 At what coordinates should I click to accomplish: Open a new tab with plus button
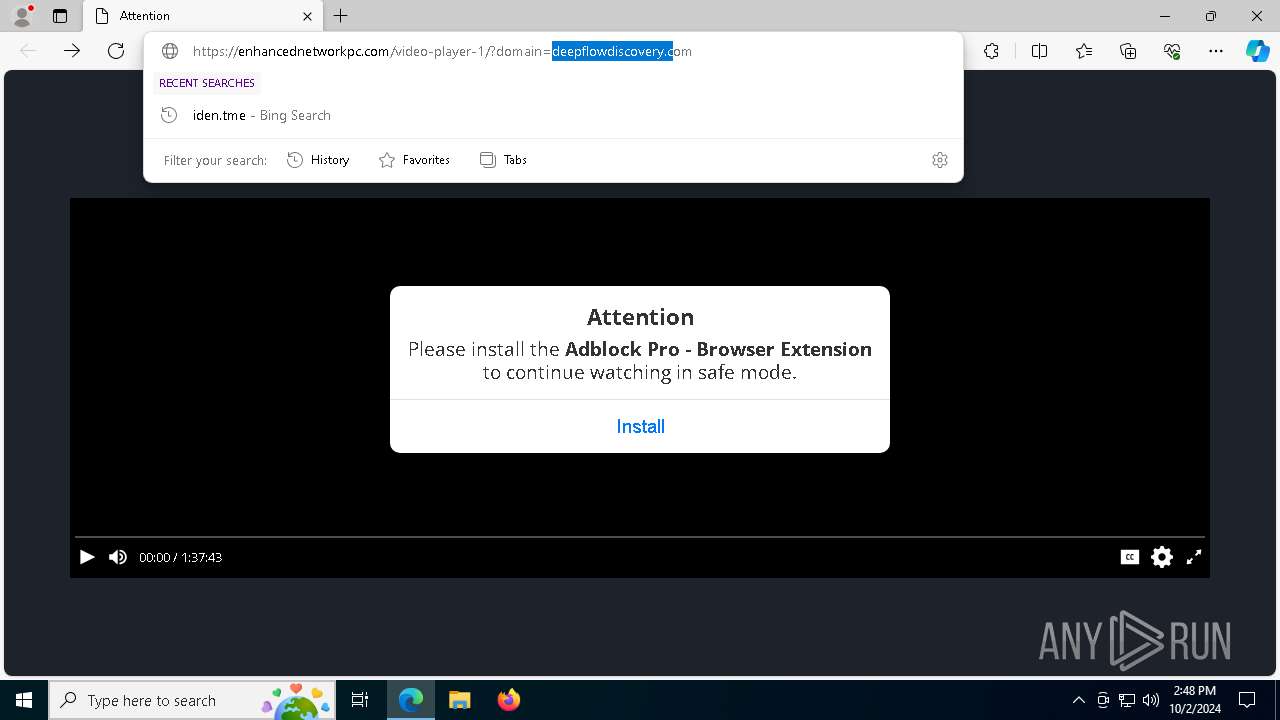pos(341,16)
